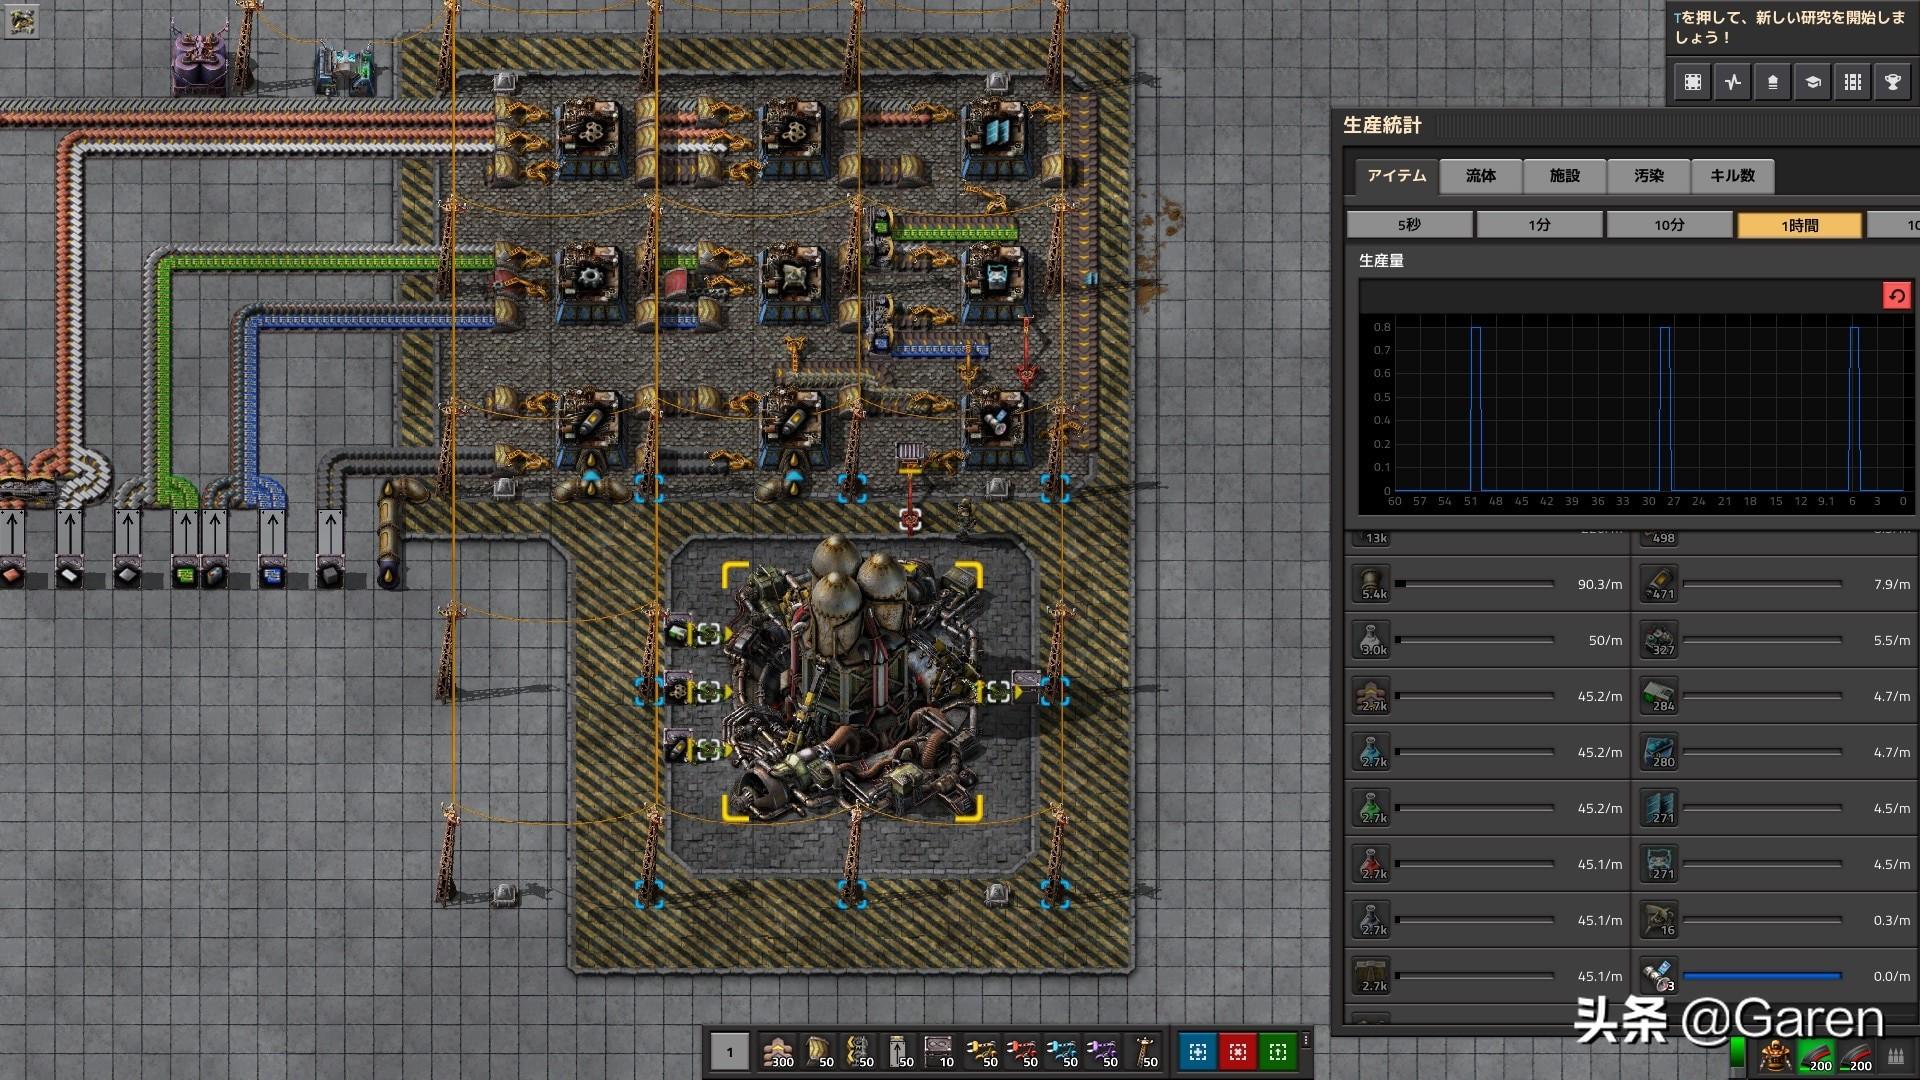Screen dimensions: 1920x1080
Task: Open the train overview icon
Action: click(1853, 82)
